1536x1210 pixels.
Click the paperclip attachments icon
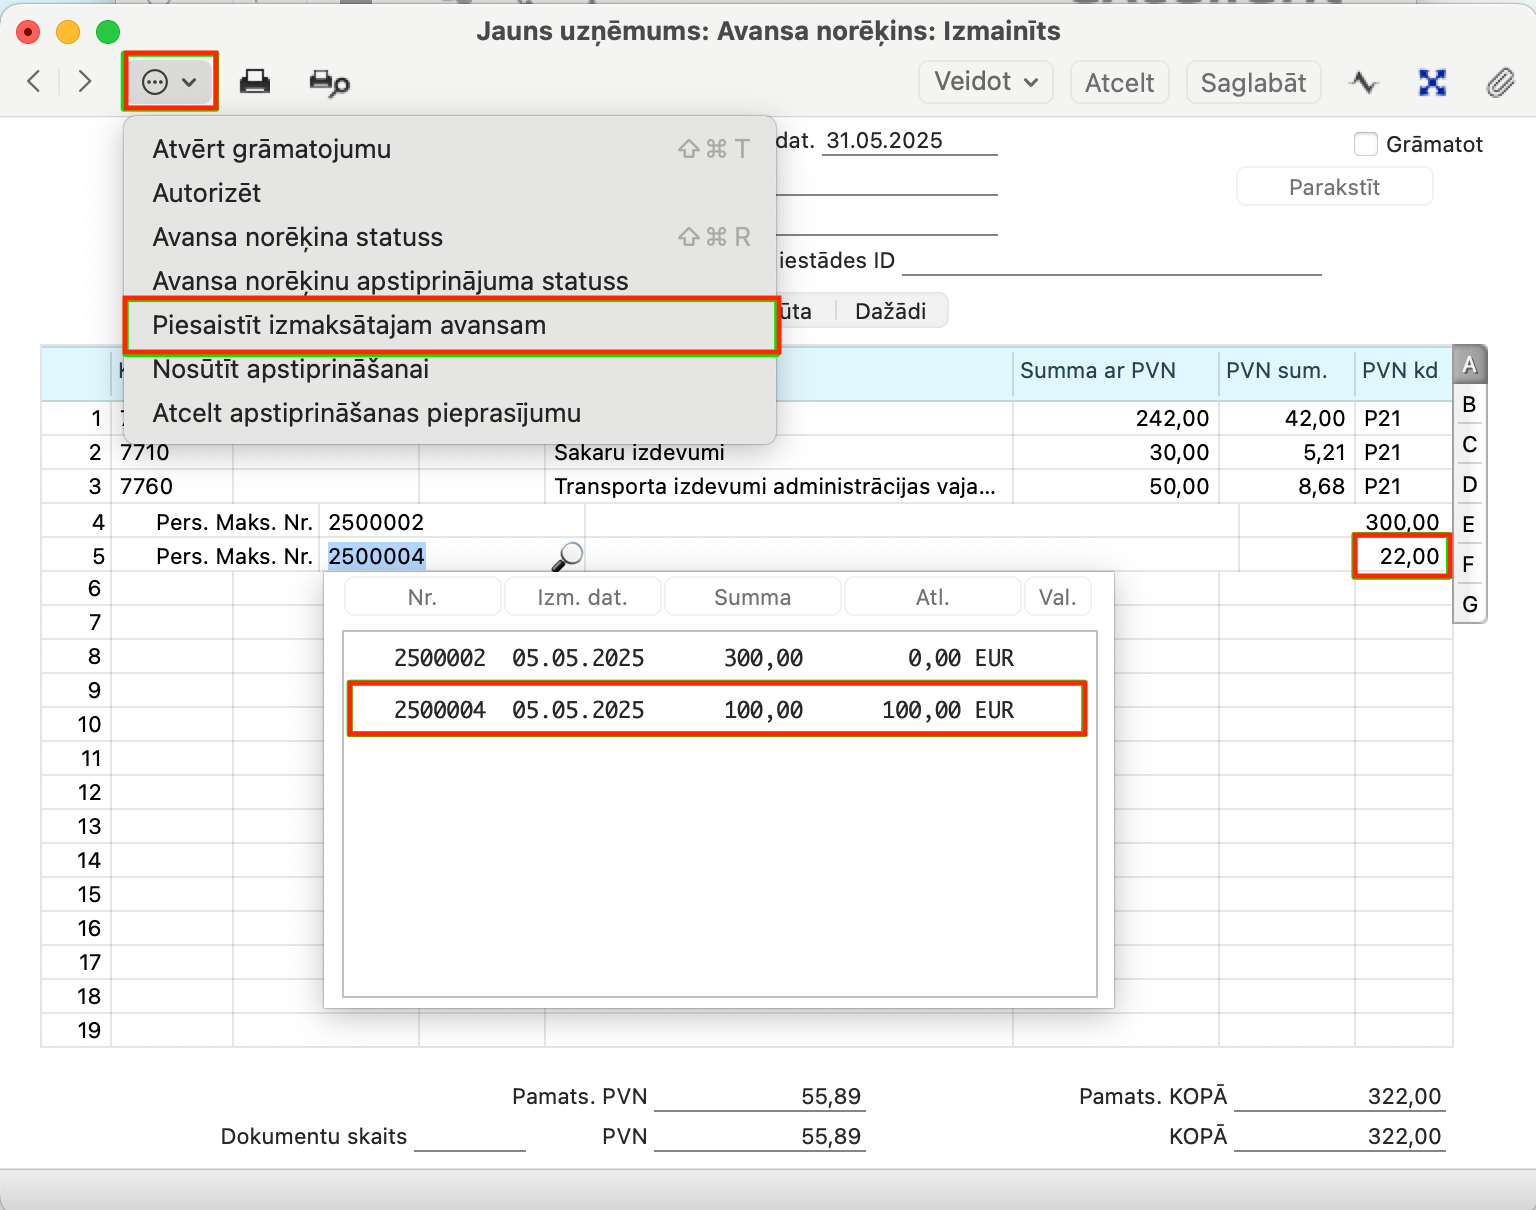[1500, 82]
